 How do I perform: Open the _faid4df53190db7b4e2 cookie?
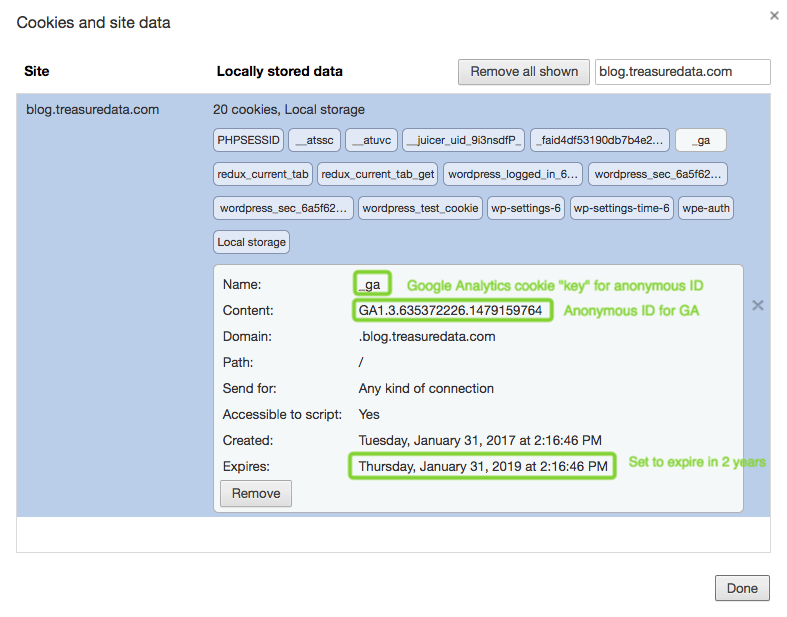(600, 140)
